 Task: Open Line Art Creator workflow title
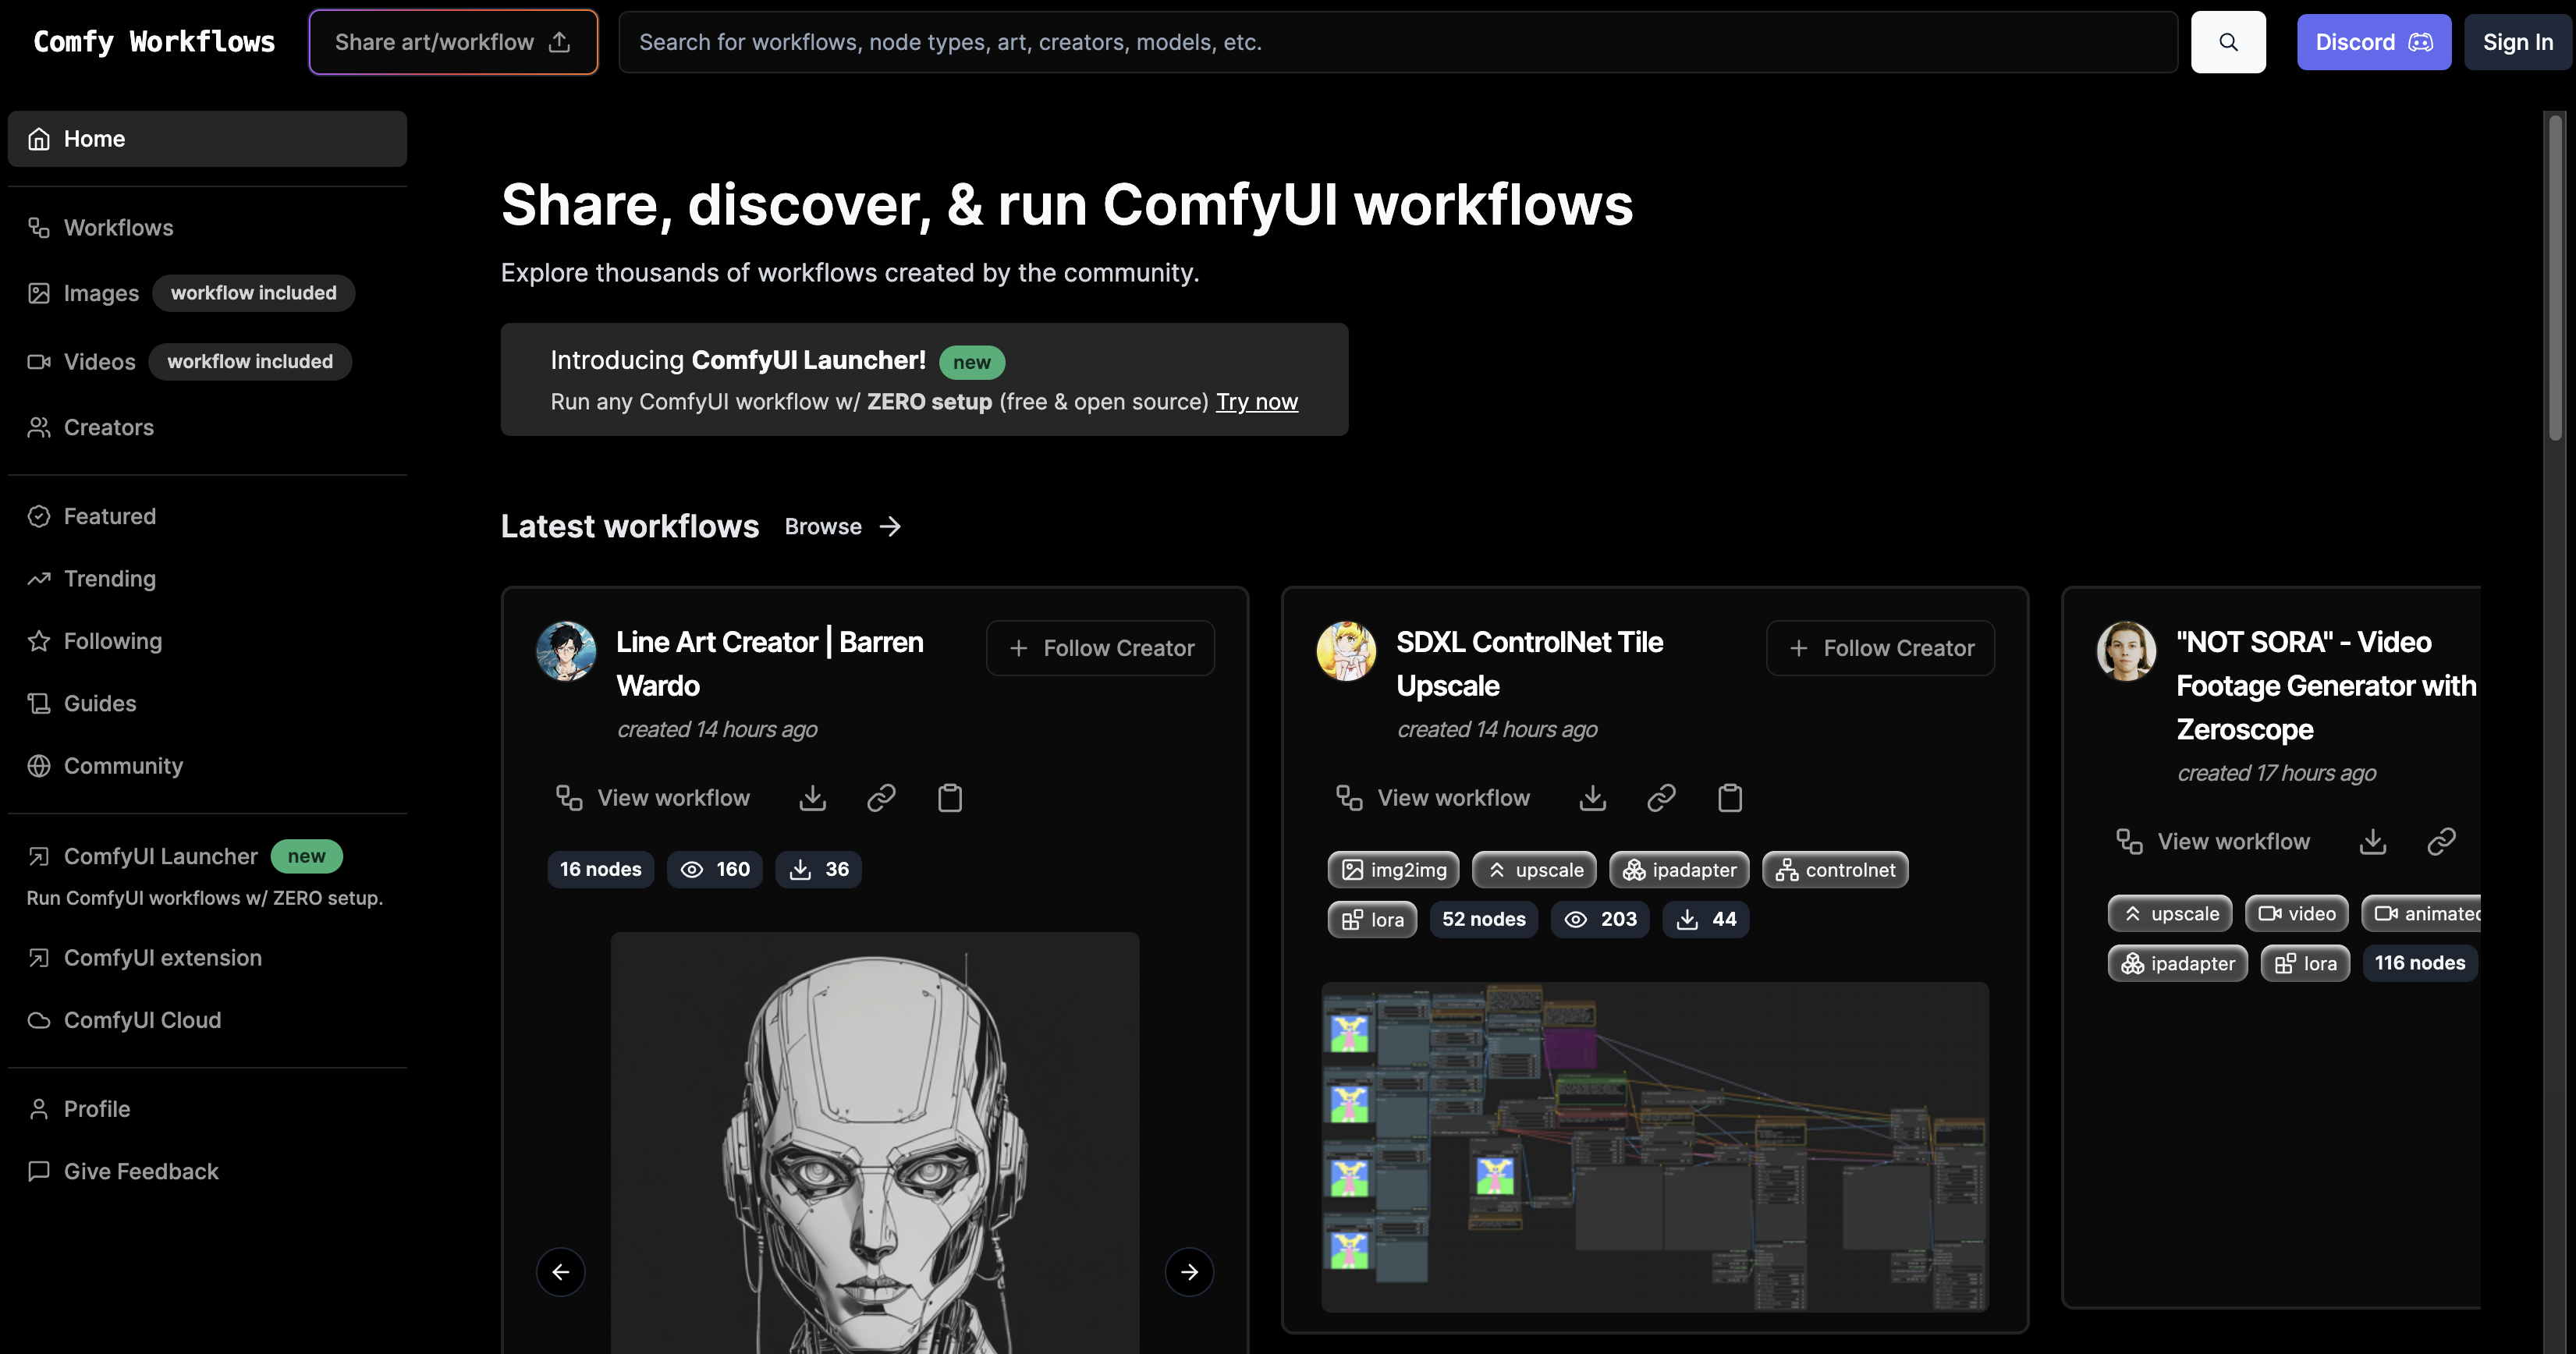(770, 664)
